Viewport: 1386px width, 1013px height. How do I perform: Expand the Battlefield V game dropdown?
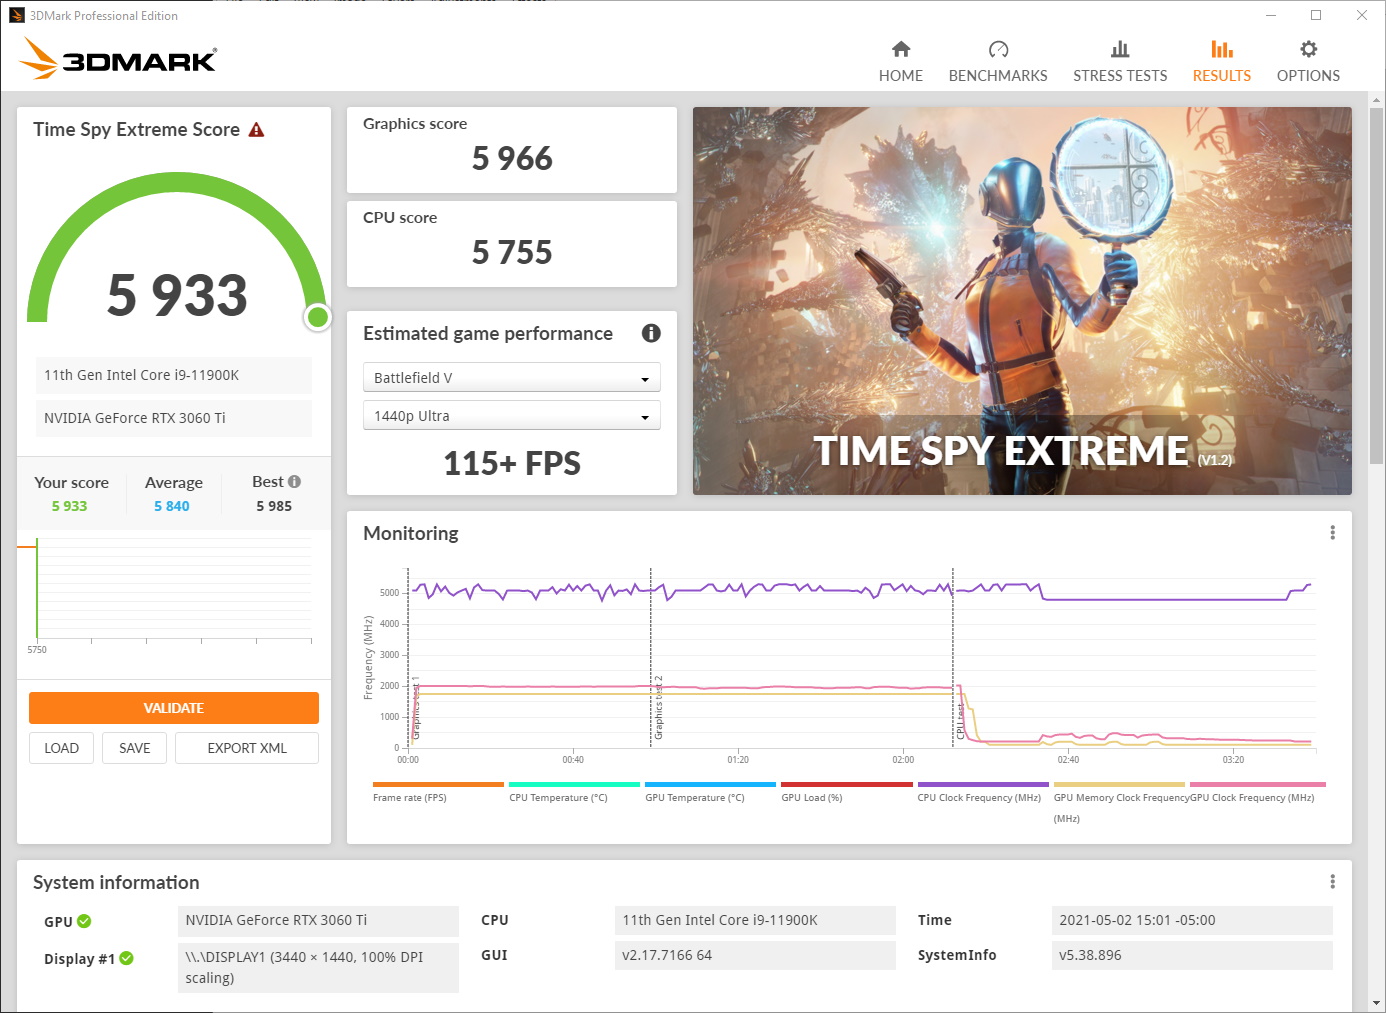pos(511,378)
